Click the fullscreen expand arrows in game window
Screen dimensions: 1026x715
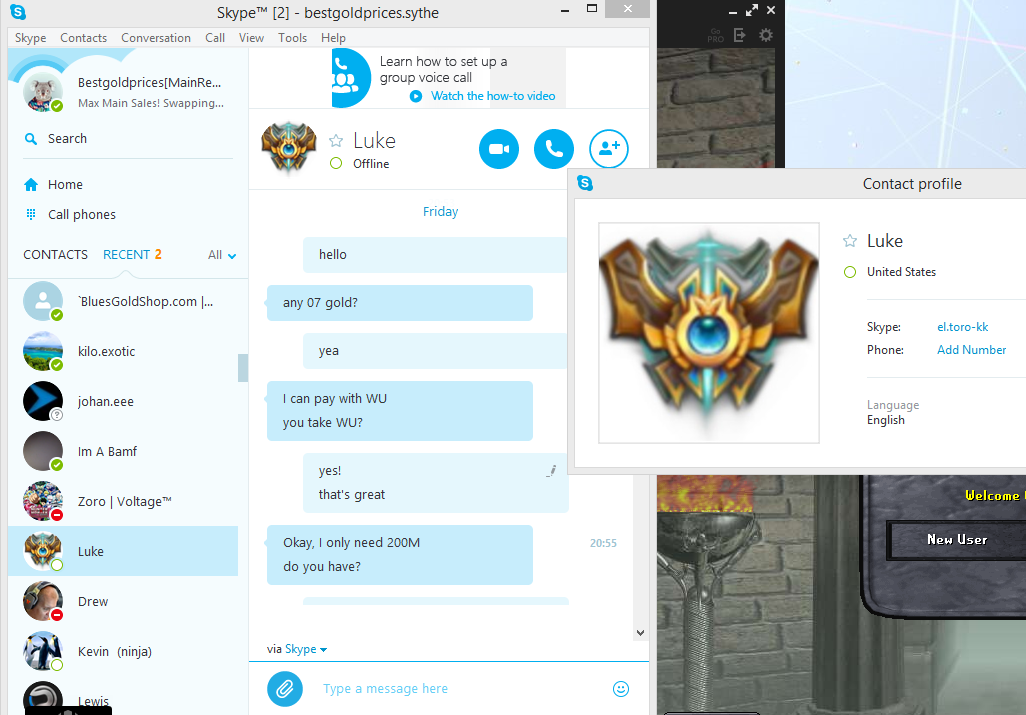coord(752,10)
